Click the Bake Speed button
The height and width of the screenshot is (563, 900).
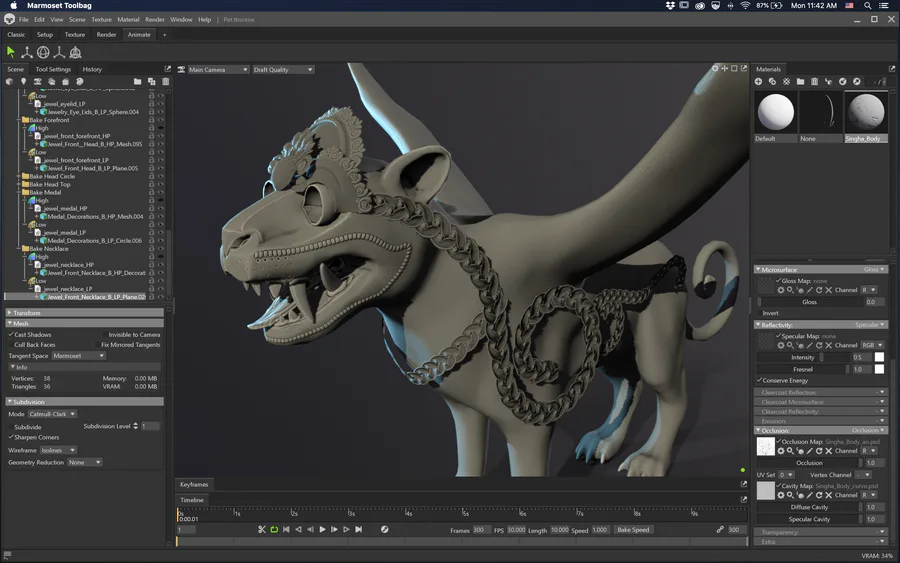[633, 529]
